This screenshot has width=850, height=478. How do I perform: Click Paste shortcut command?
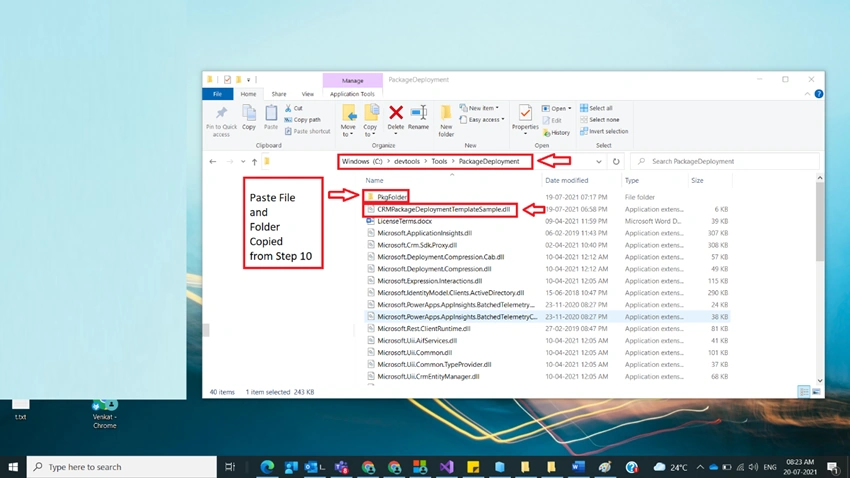click(307, 131)
